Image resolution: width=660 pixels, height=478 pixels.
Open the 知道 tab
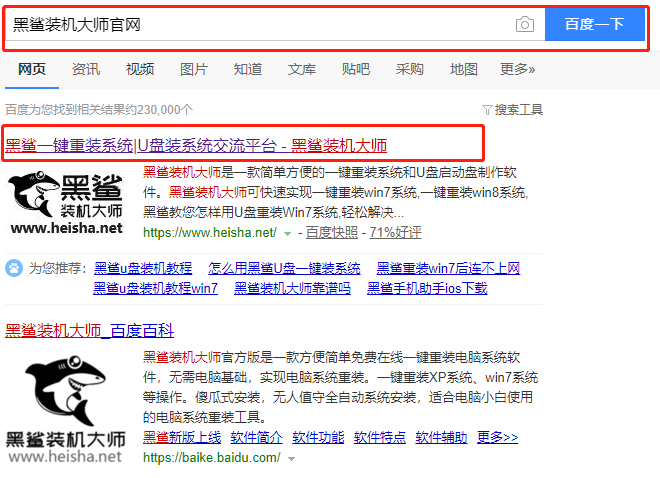pyautogui.click(x=248, y=69)
